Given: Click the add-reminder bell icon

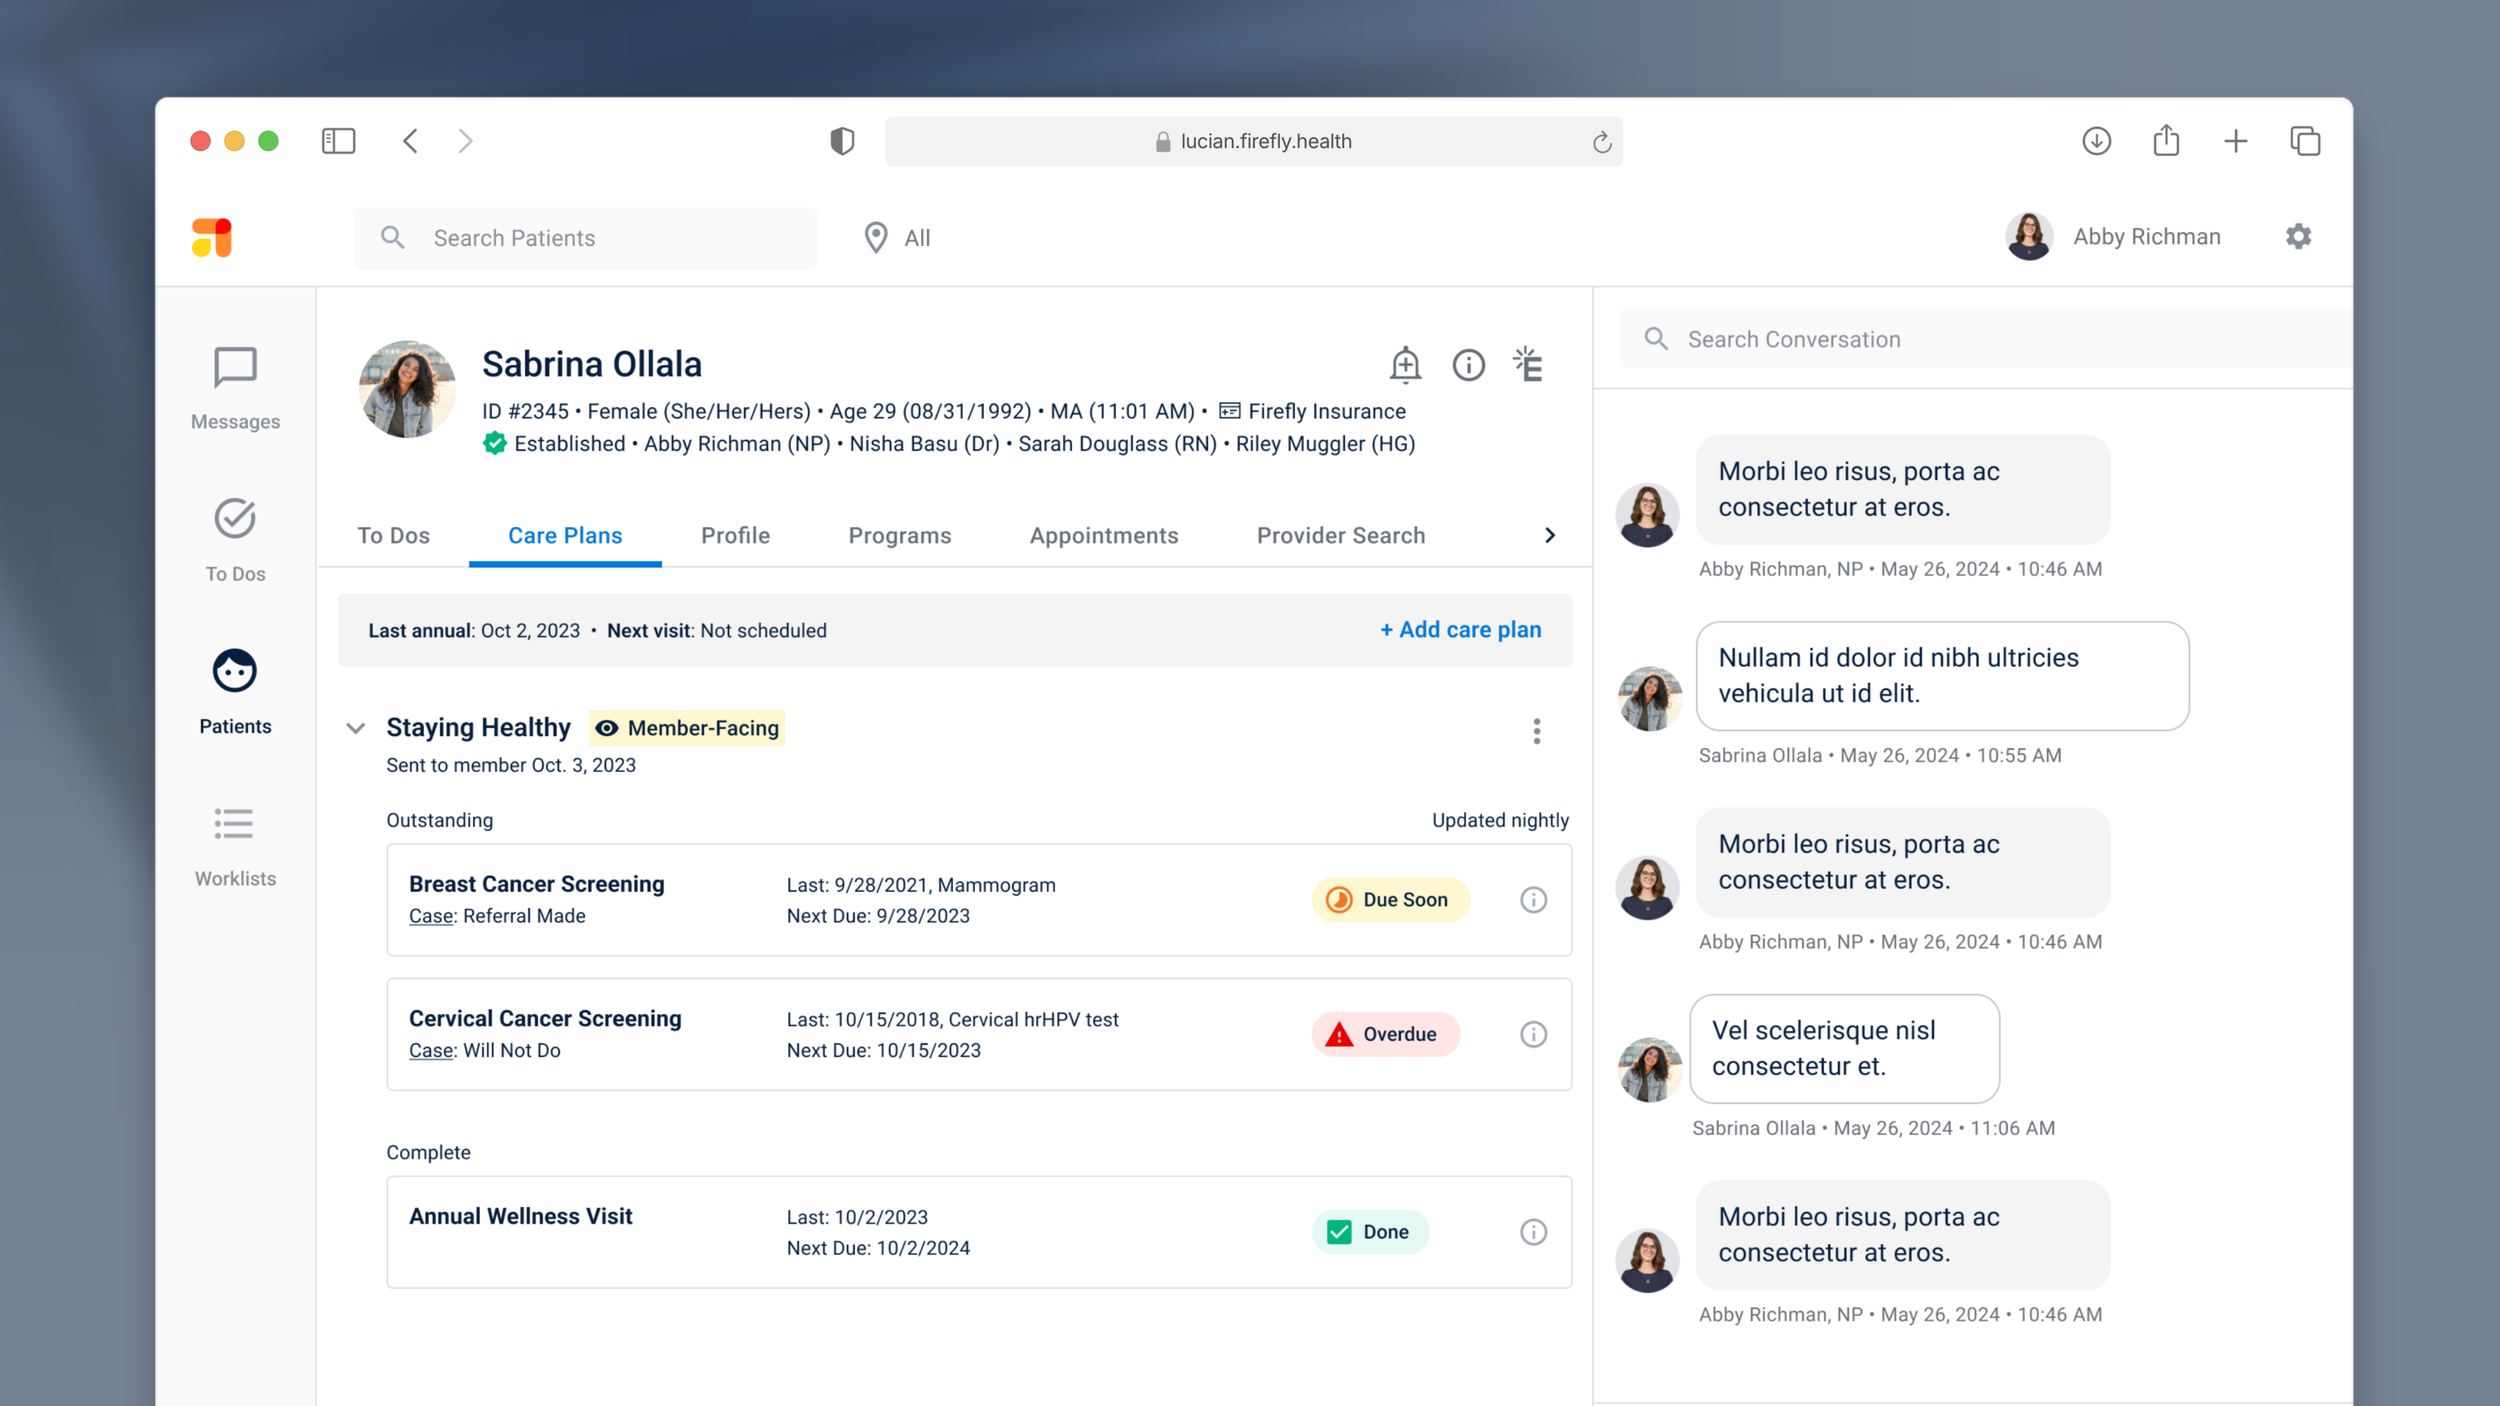Looking at the screenshot, I should 1405,365.
